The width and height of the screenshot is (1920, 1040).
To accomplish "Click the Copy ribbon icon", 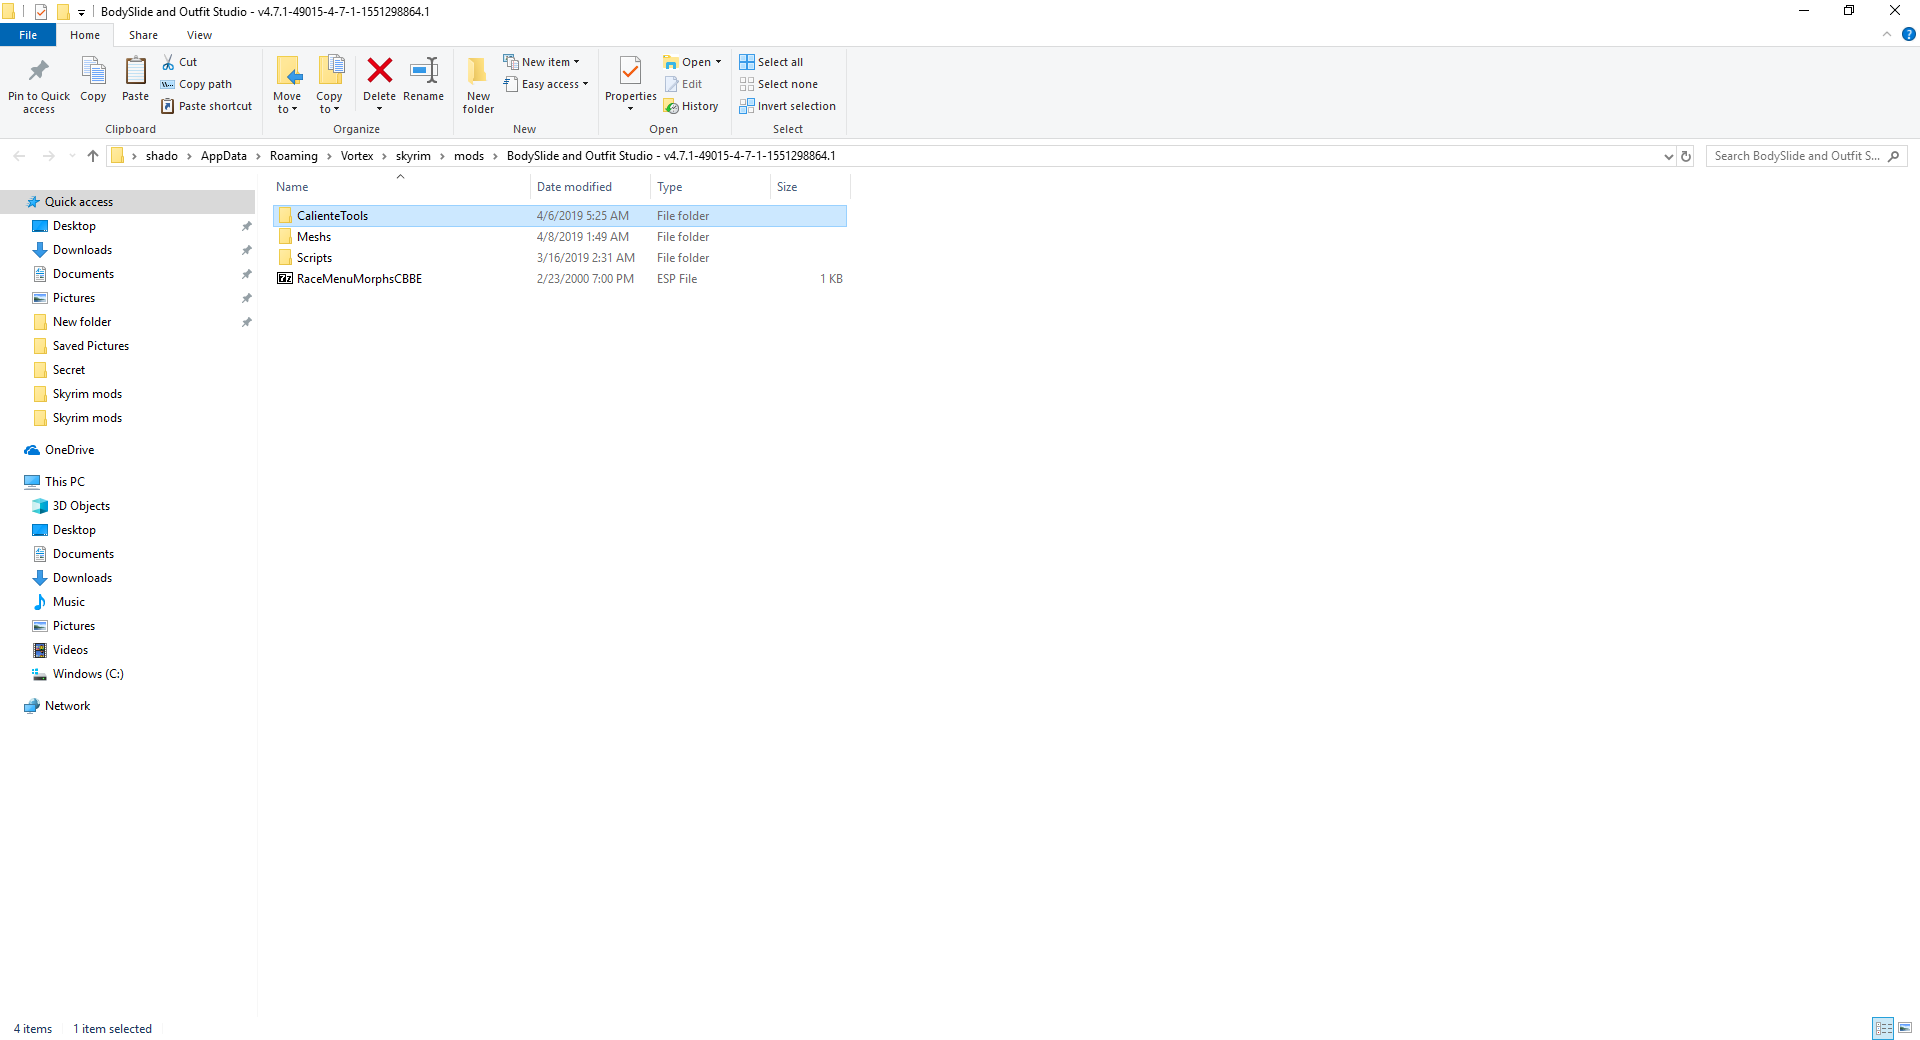I will click(x=93, y=80).
